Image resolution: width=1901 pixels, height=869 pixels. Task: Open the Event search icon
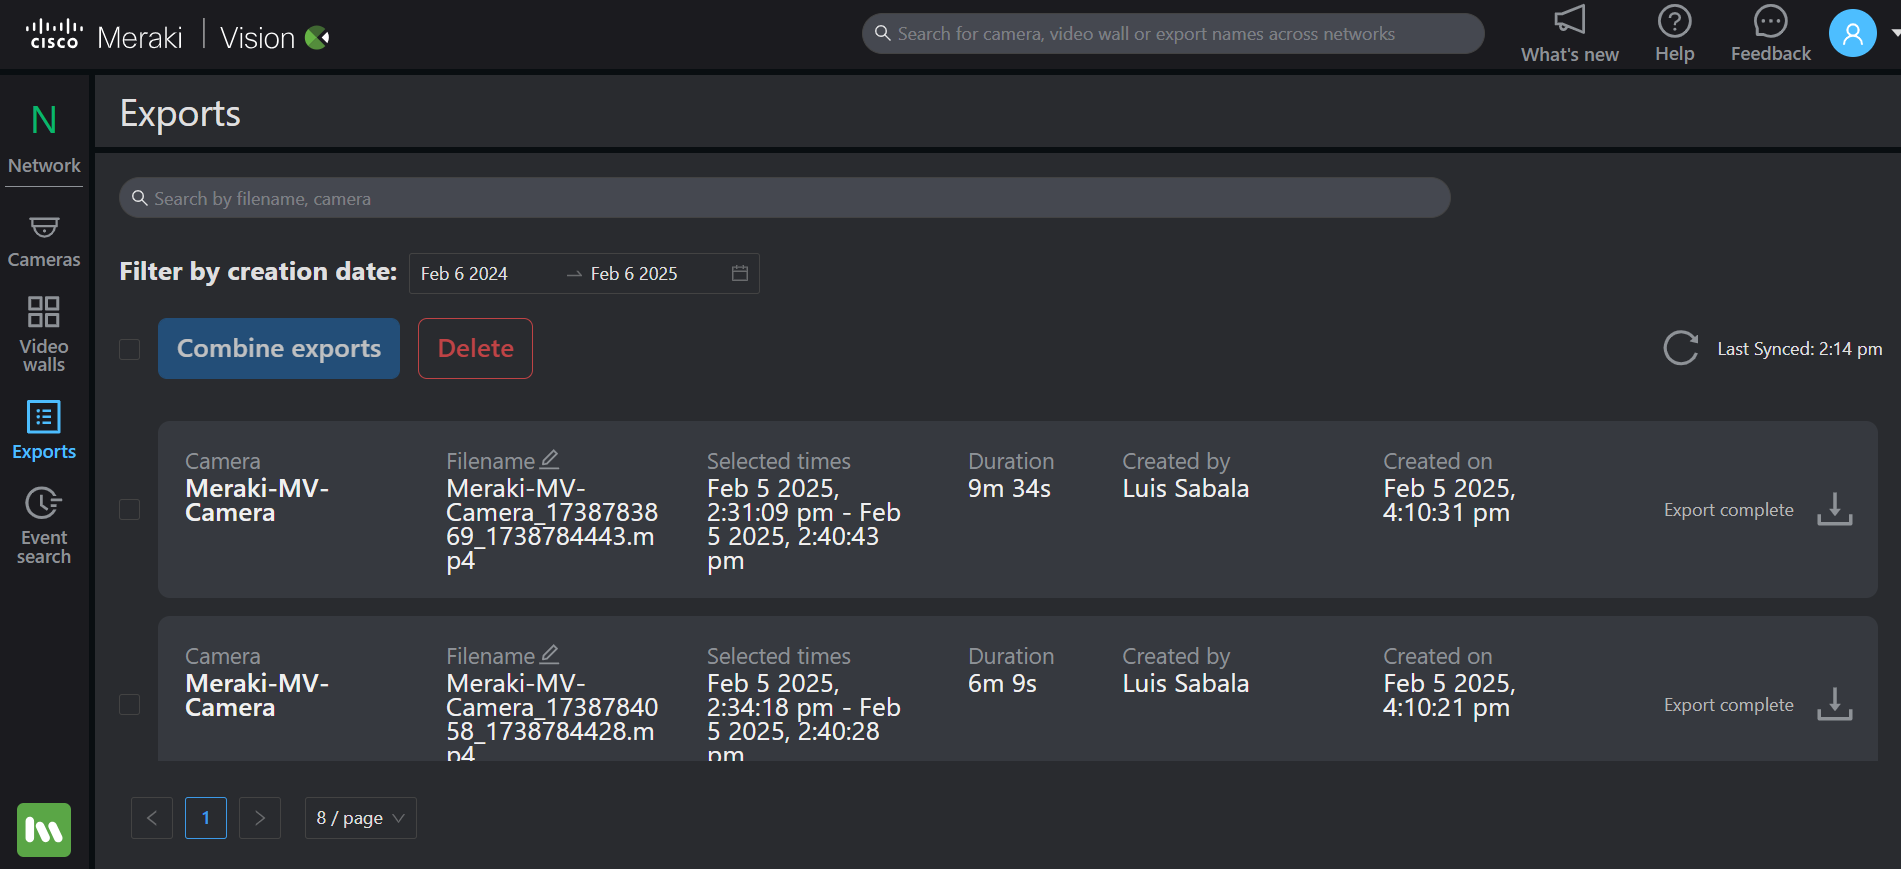[x=44, y=503]
